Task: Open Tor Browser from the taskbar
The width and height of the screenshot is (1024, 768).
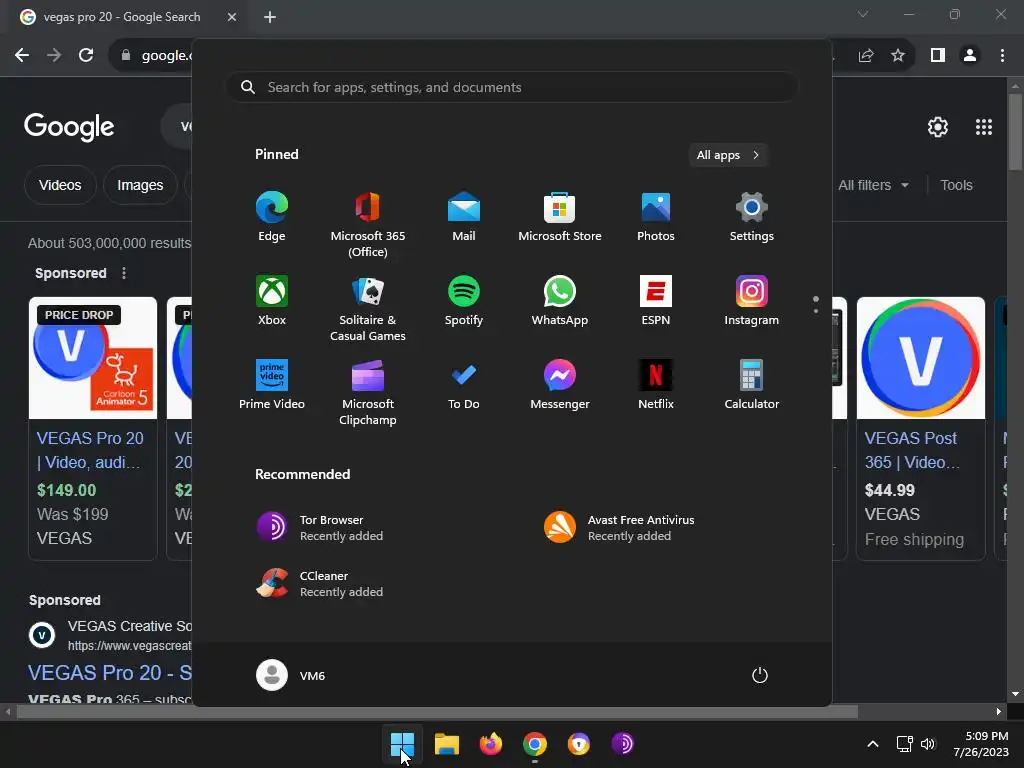Action: pos(622,744)
